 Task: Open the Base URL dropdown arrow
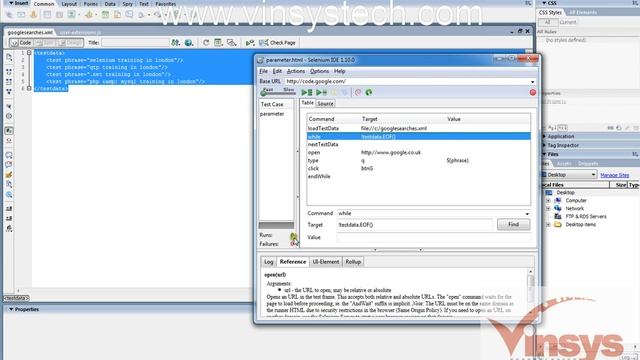coord(532,82)
